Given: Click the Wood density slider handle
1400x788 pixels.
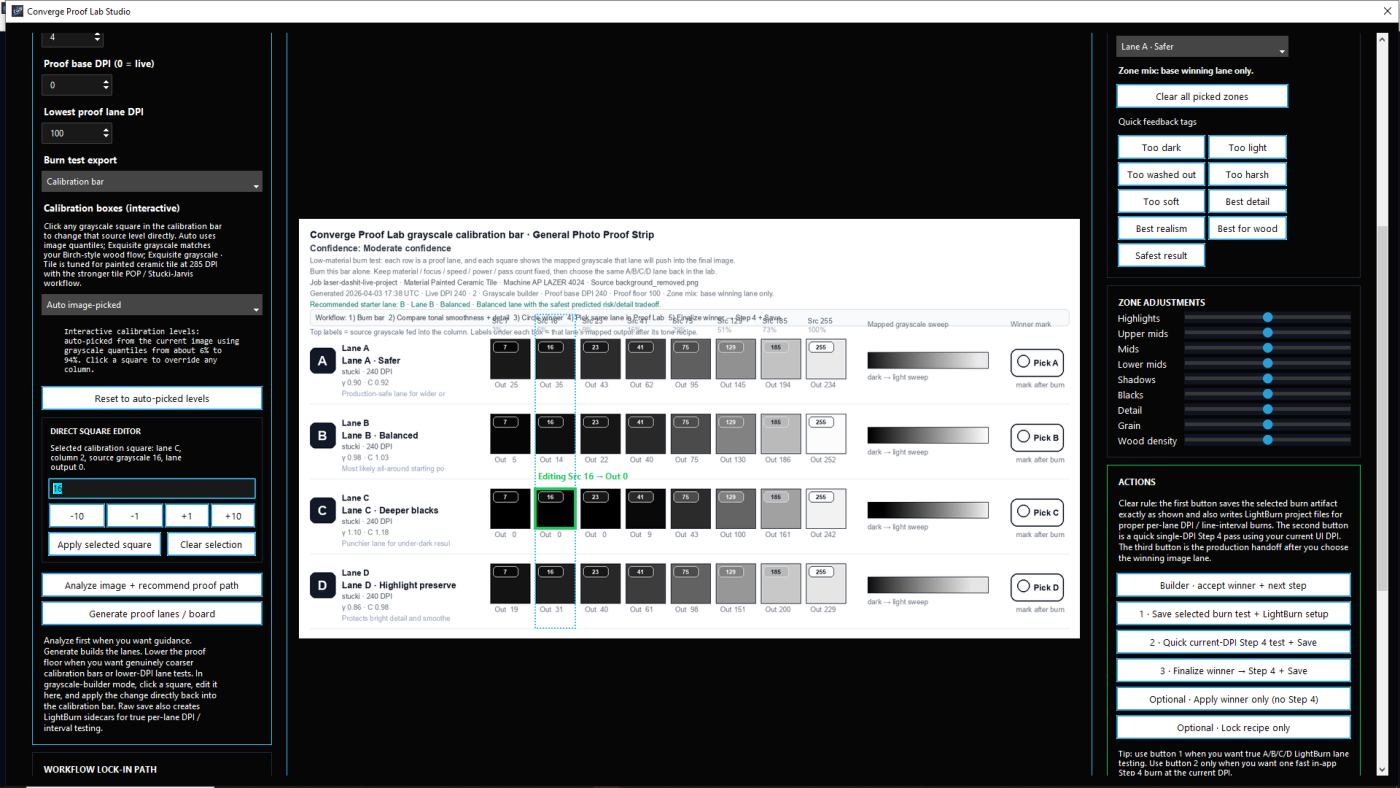Looking at the screenshot, I should pos(1267,440).
